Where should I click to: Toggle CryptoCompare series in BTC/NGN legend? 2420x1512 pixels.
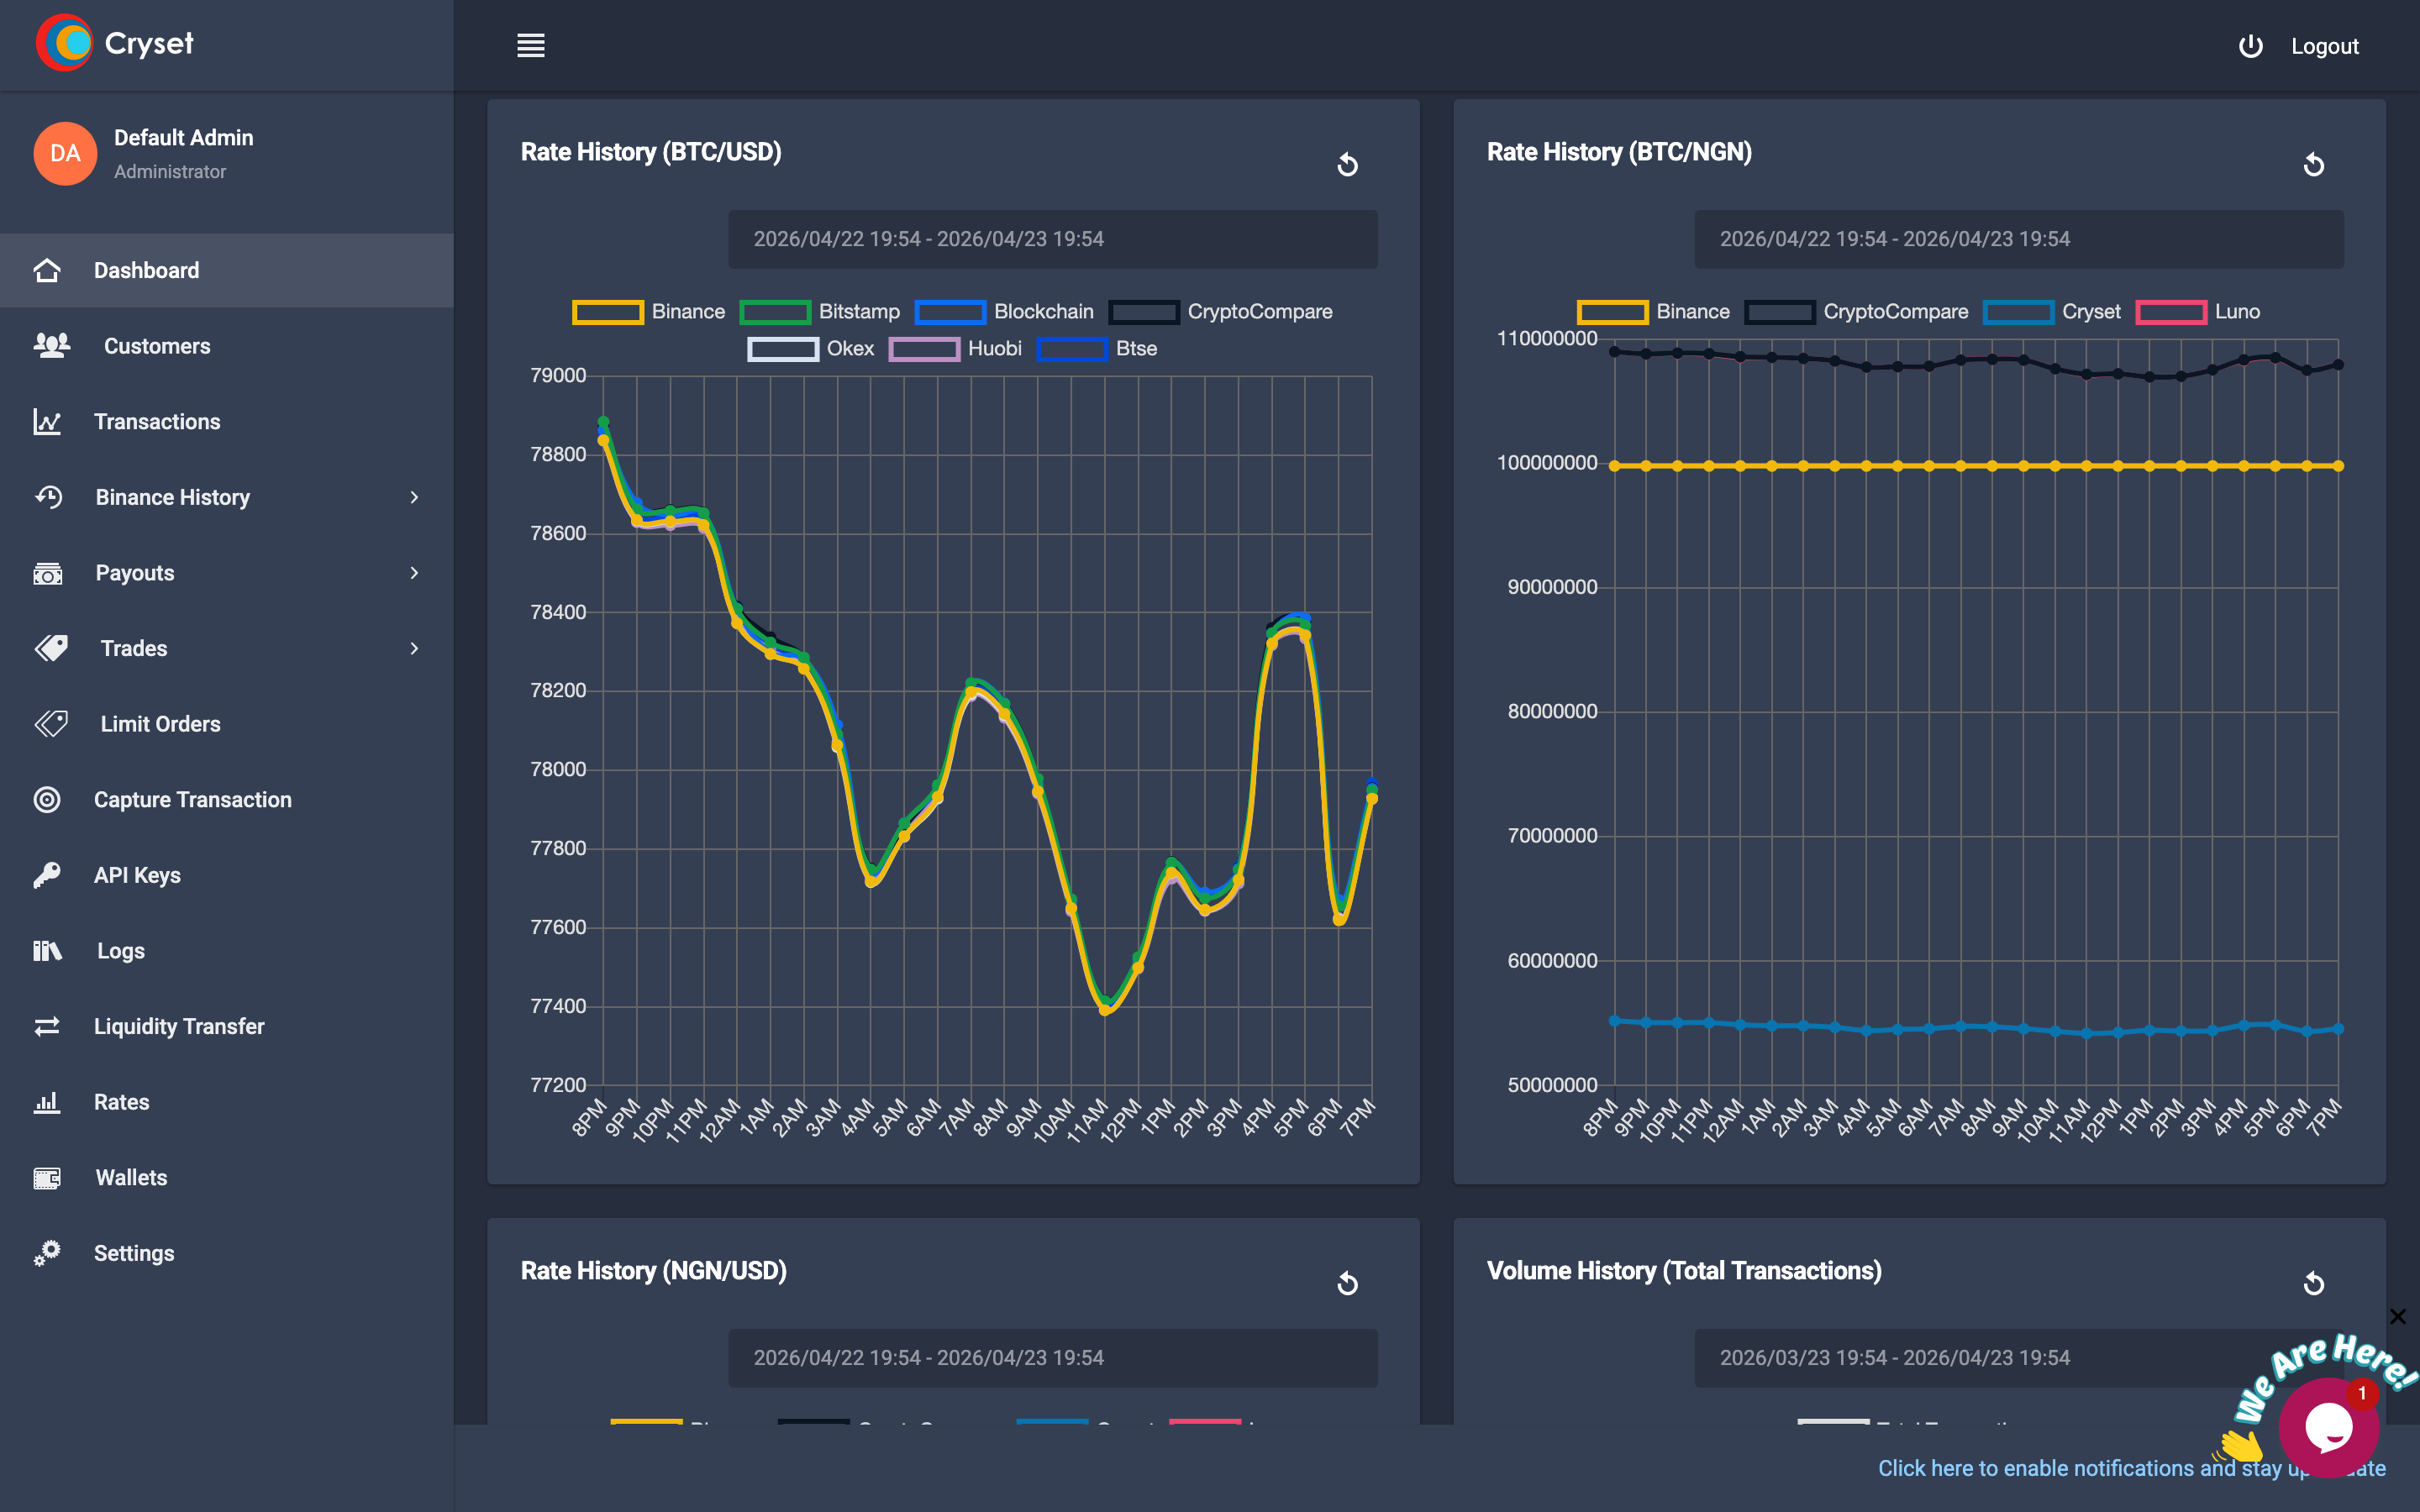coord(1856,312)
